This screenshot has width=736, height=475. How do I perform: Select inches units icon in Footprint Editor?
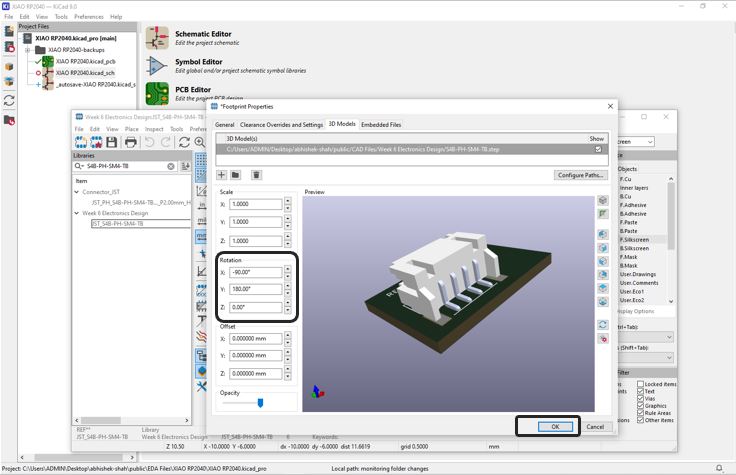click(201, 205)
